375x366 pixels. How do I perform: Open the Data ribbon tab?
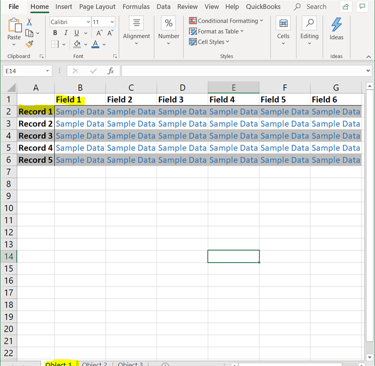pos(163,6)
